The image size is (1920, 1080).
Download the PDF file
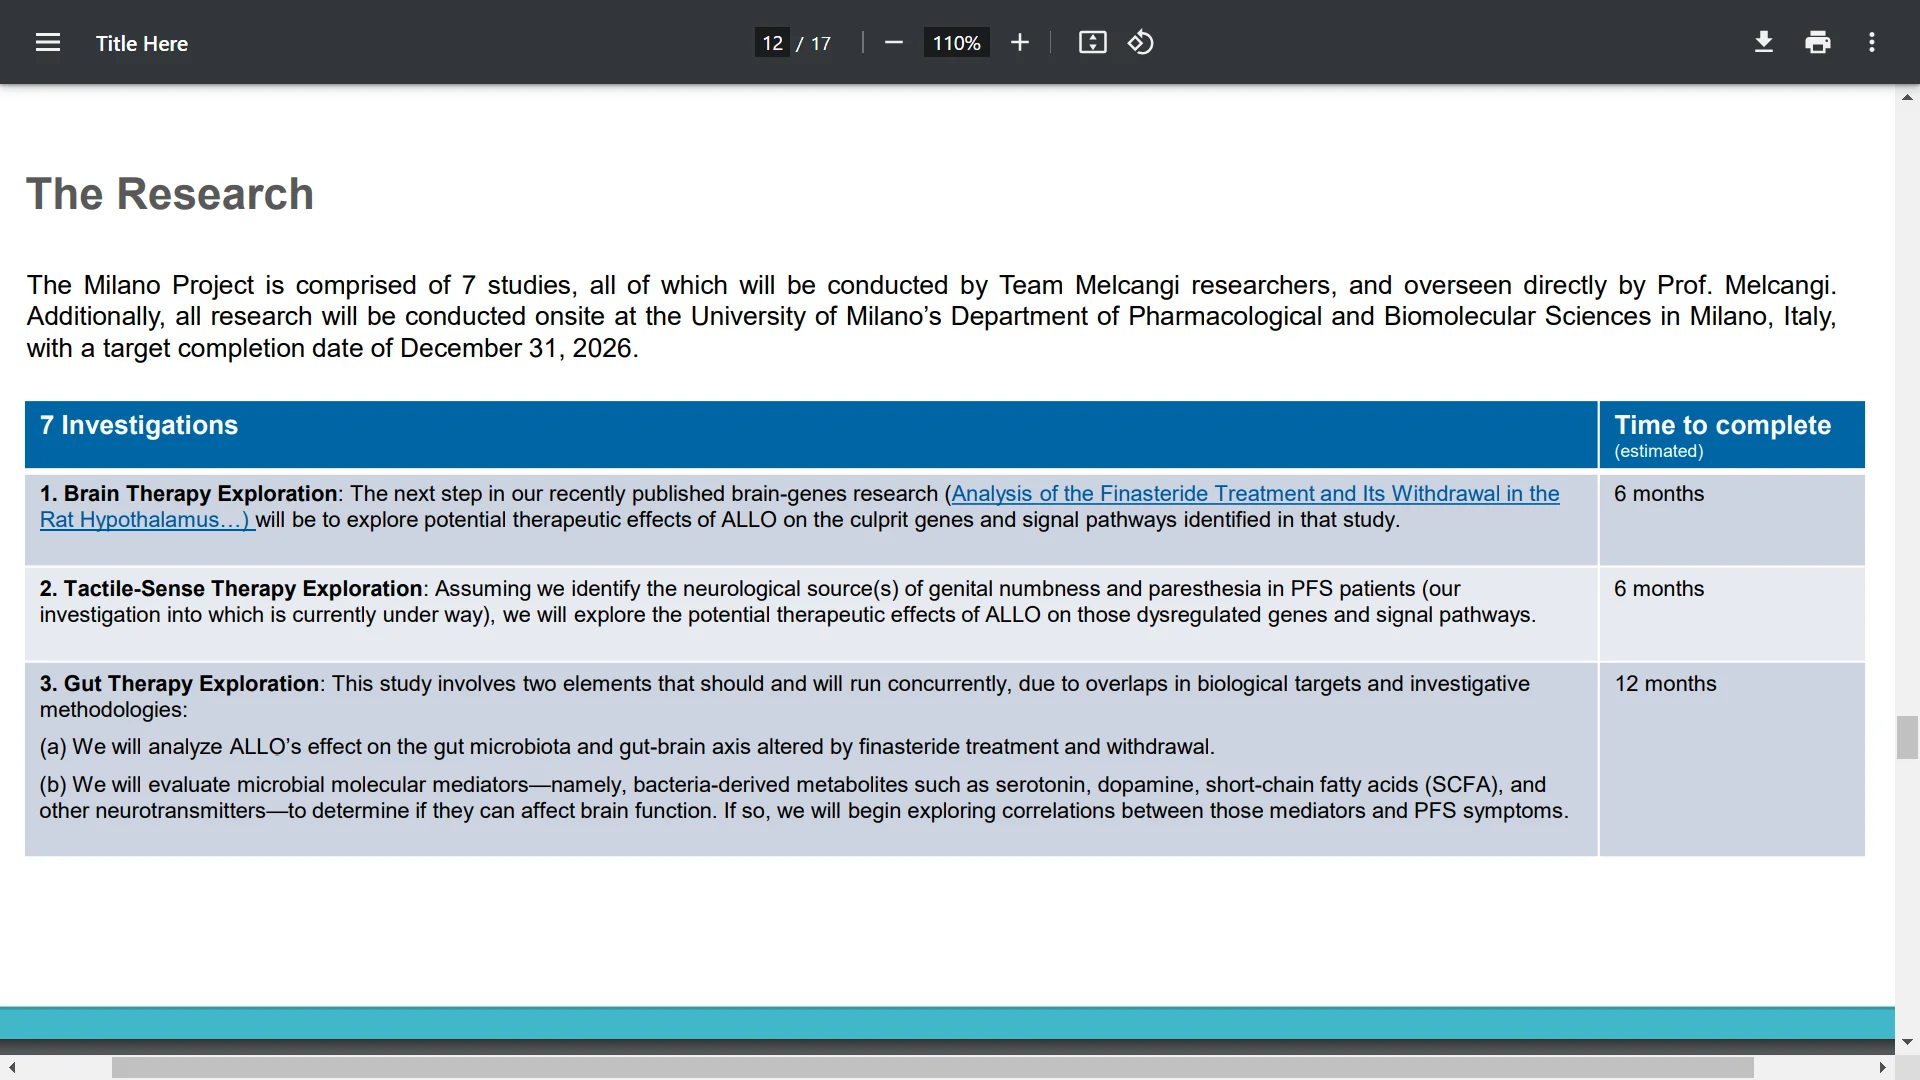[1764, 43]
